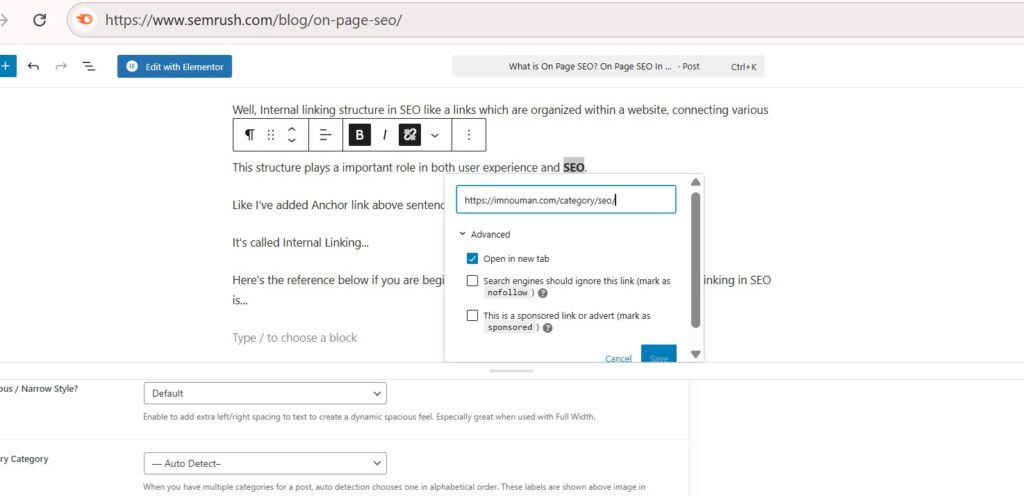Open the document overview list icon
This screenshot has height=496, width=1024.
coord(88,67)
